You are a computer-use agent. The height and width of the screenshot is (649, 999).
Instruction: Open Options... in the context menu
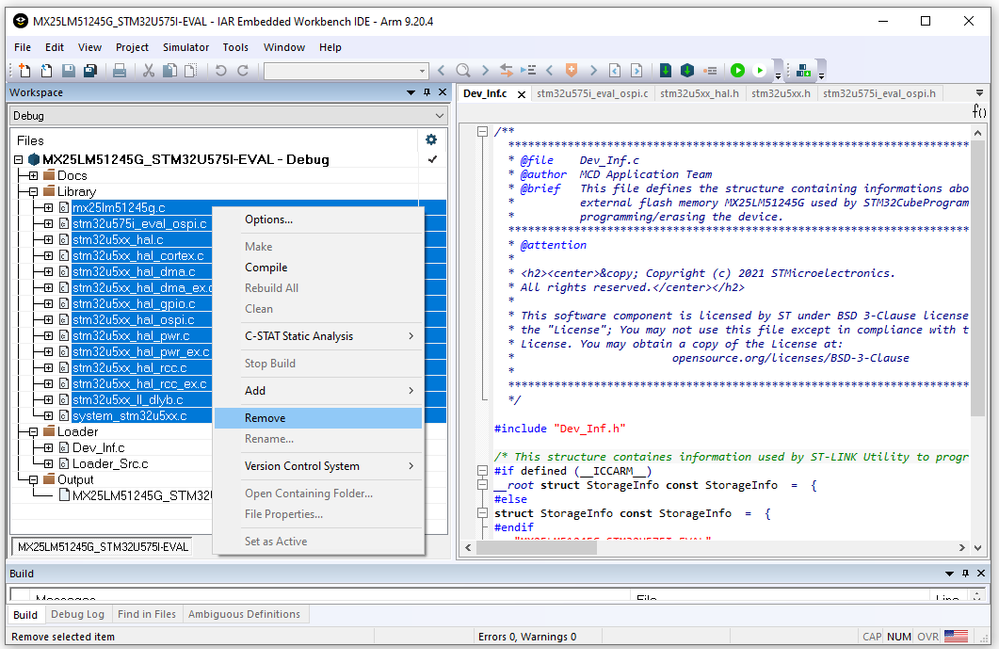pyautogui.click(x=319, y=219)
